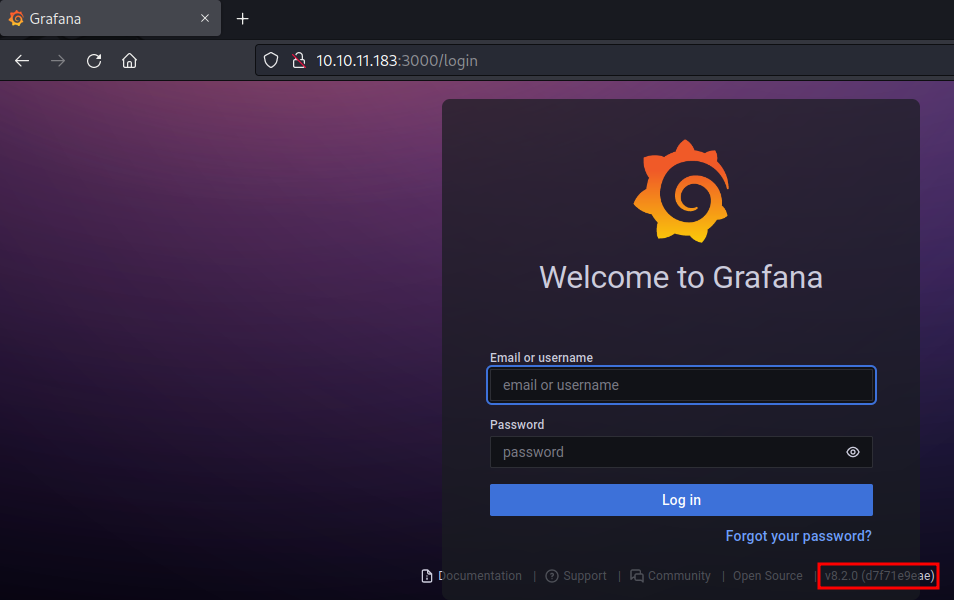The image size is (954, 600).
Task: Focus the Email or username field
Action: tap(681, 385)
